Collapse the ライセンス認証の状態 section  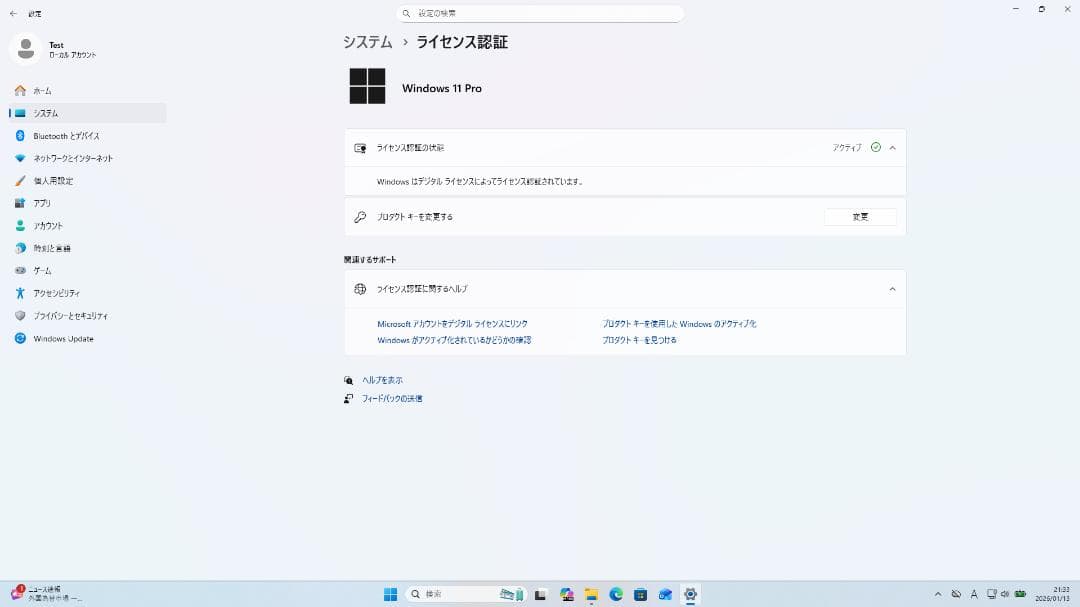(x=892, y=147)
